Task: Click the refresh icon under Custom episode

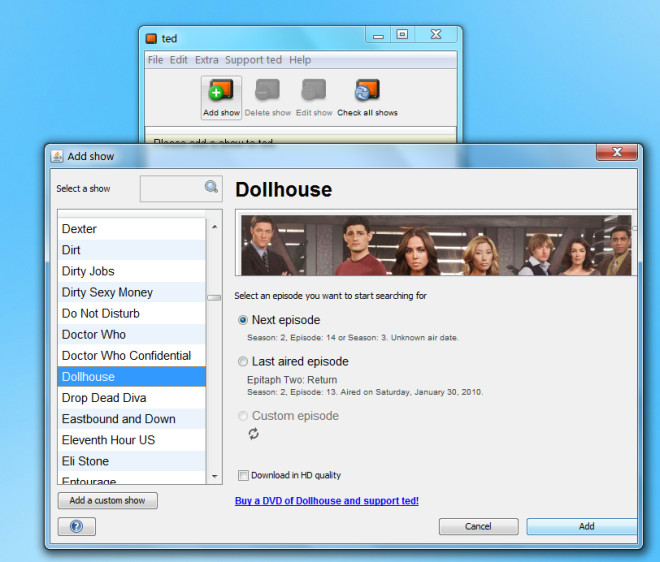Action: pos(253,434)
